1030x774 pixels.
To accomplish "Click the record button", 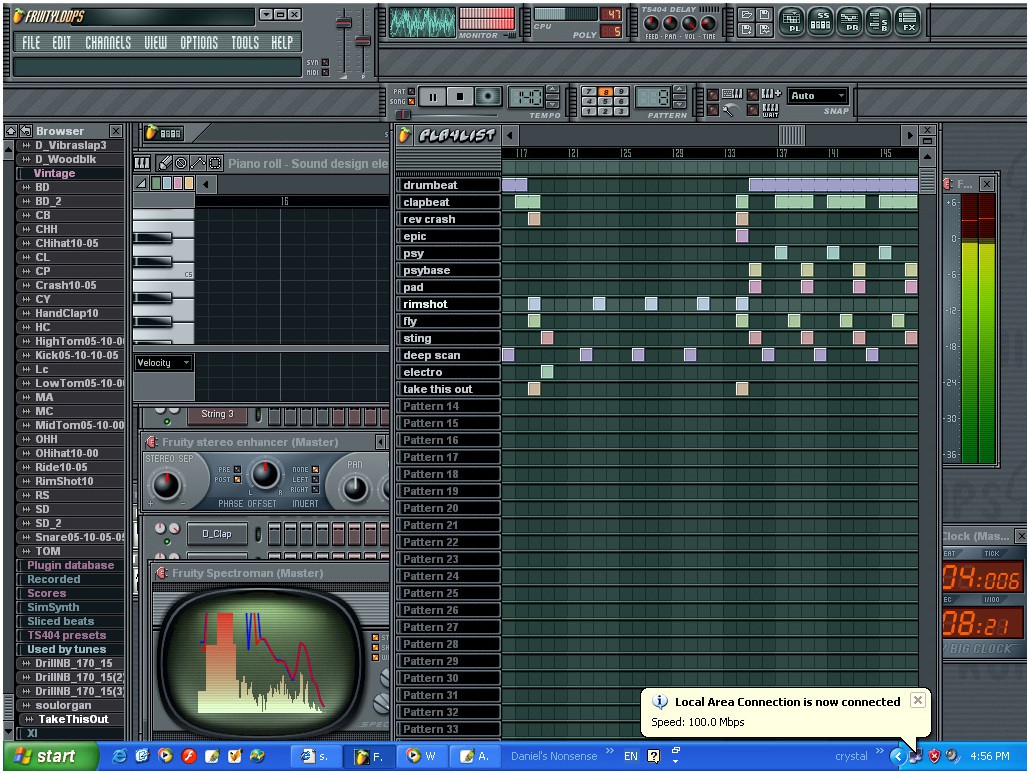I will pos(487,97).
